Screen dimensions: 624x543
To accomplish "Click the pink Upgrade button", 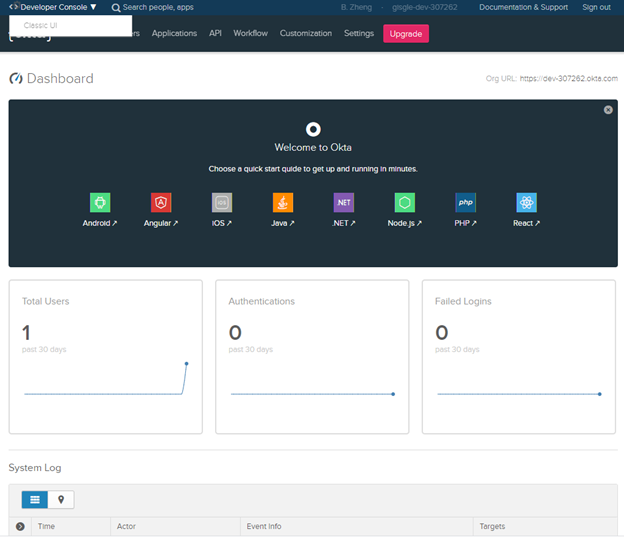I will click(x=406, y=34).
